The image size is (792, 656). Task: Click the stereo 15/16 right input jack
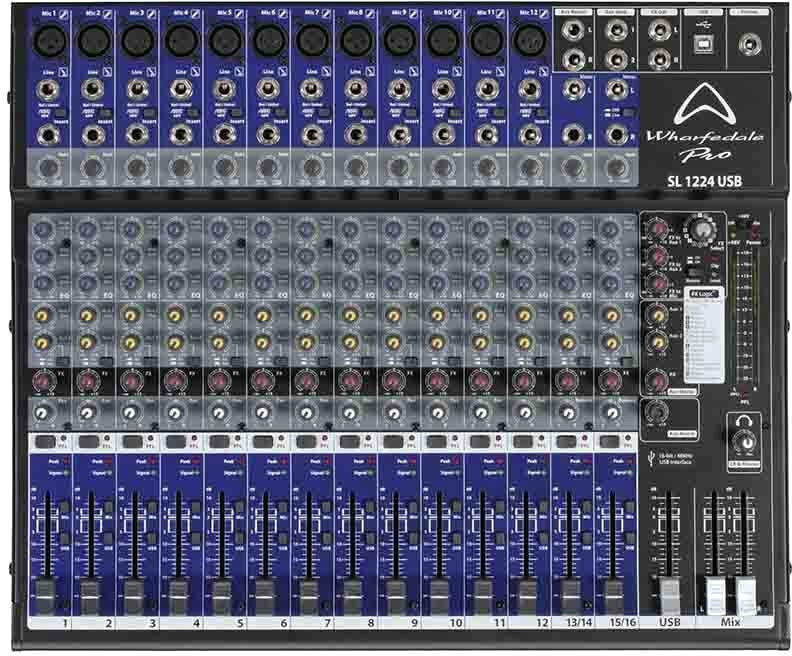616,135
